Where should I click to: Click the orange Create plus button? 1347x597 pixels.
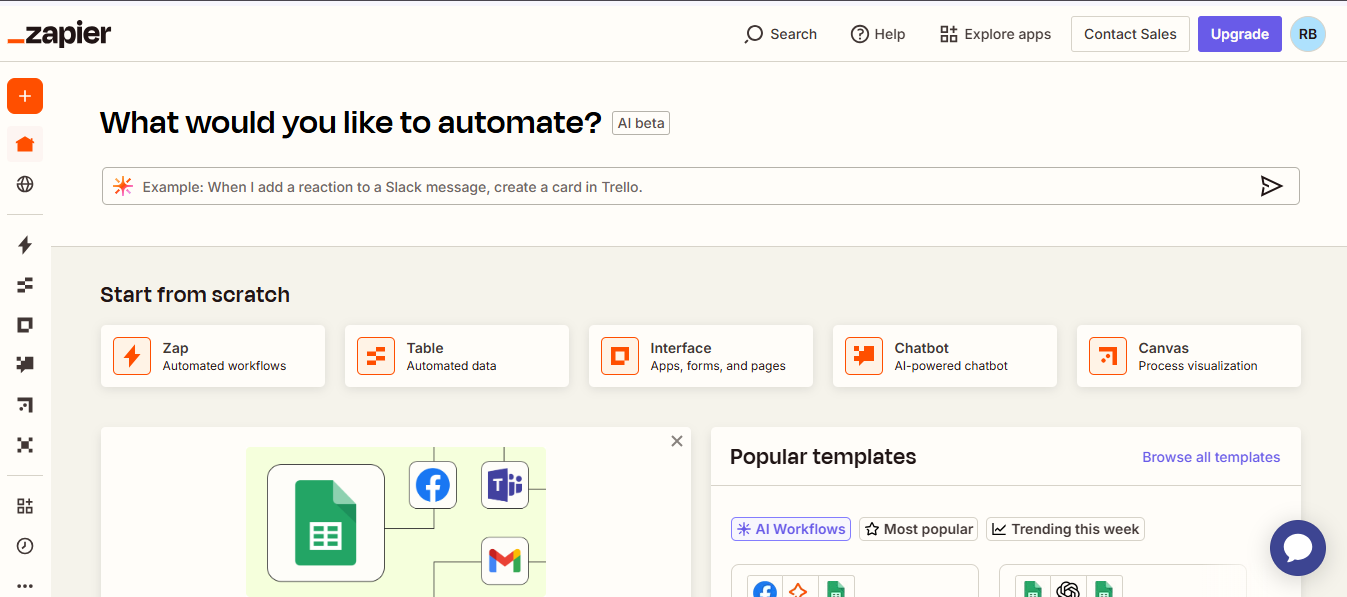(x=25, y=96)
